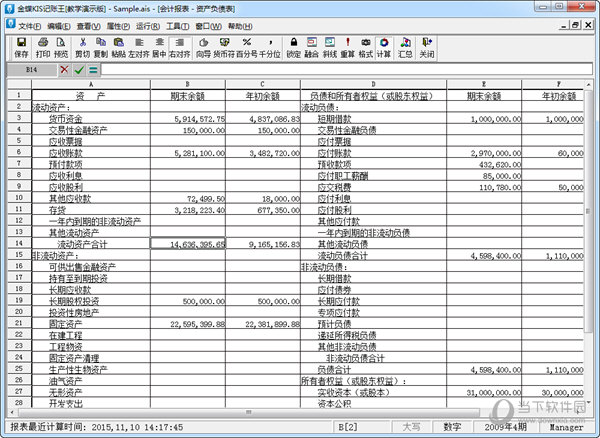Viewport: 600px width, 438px height.
Task: Apply 居中 center alignment
Action: pyautogui.click(x=159, y=48)
